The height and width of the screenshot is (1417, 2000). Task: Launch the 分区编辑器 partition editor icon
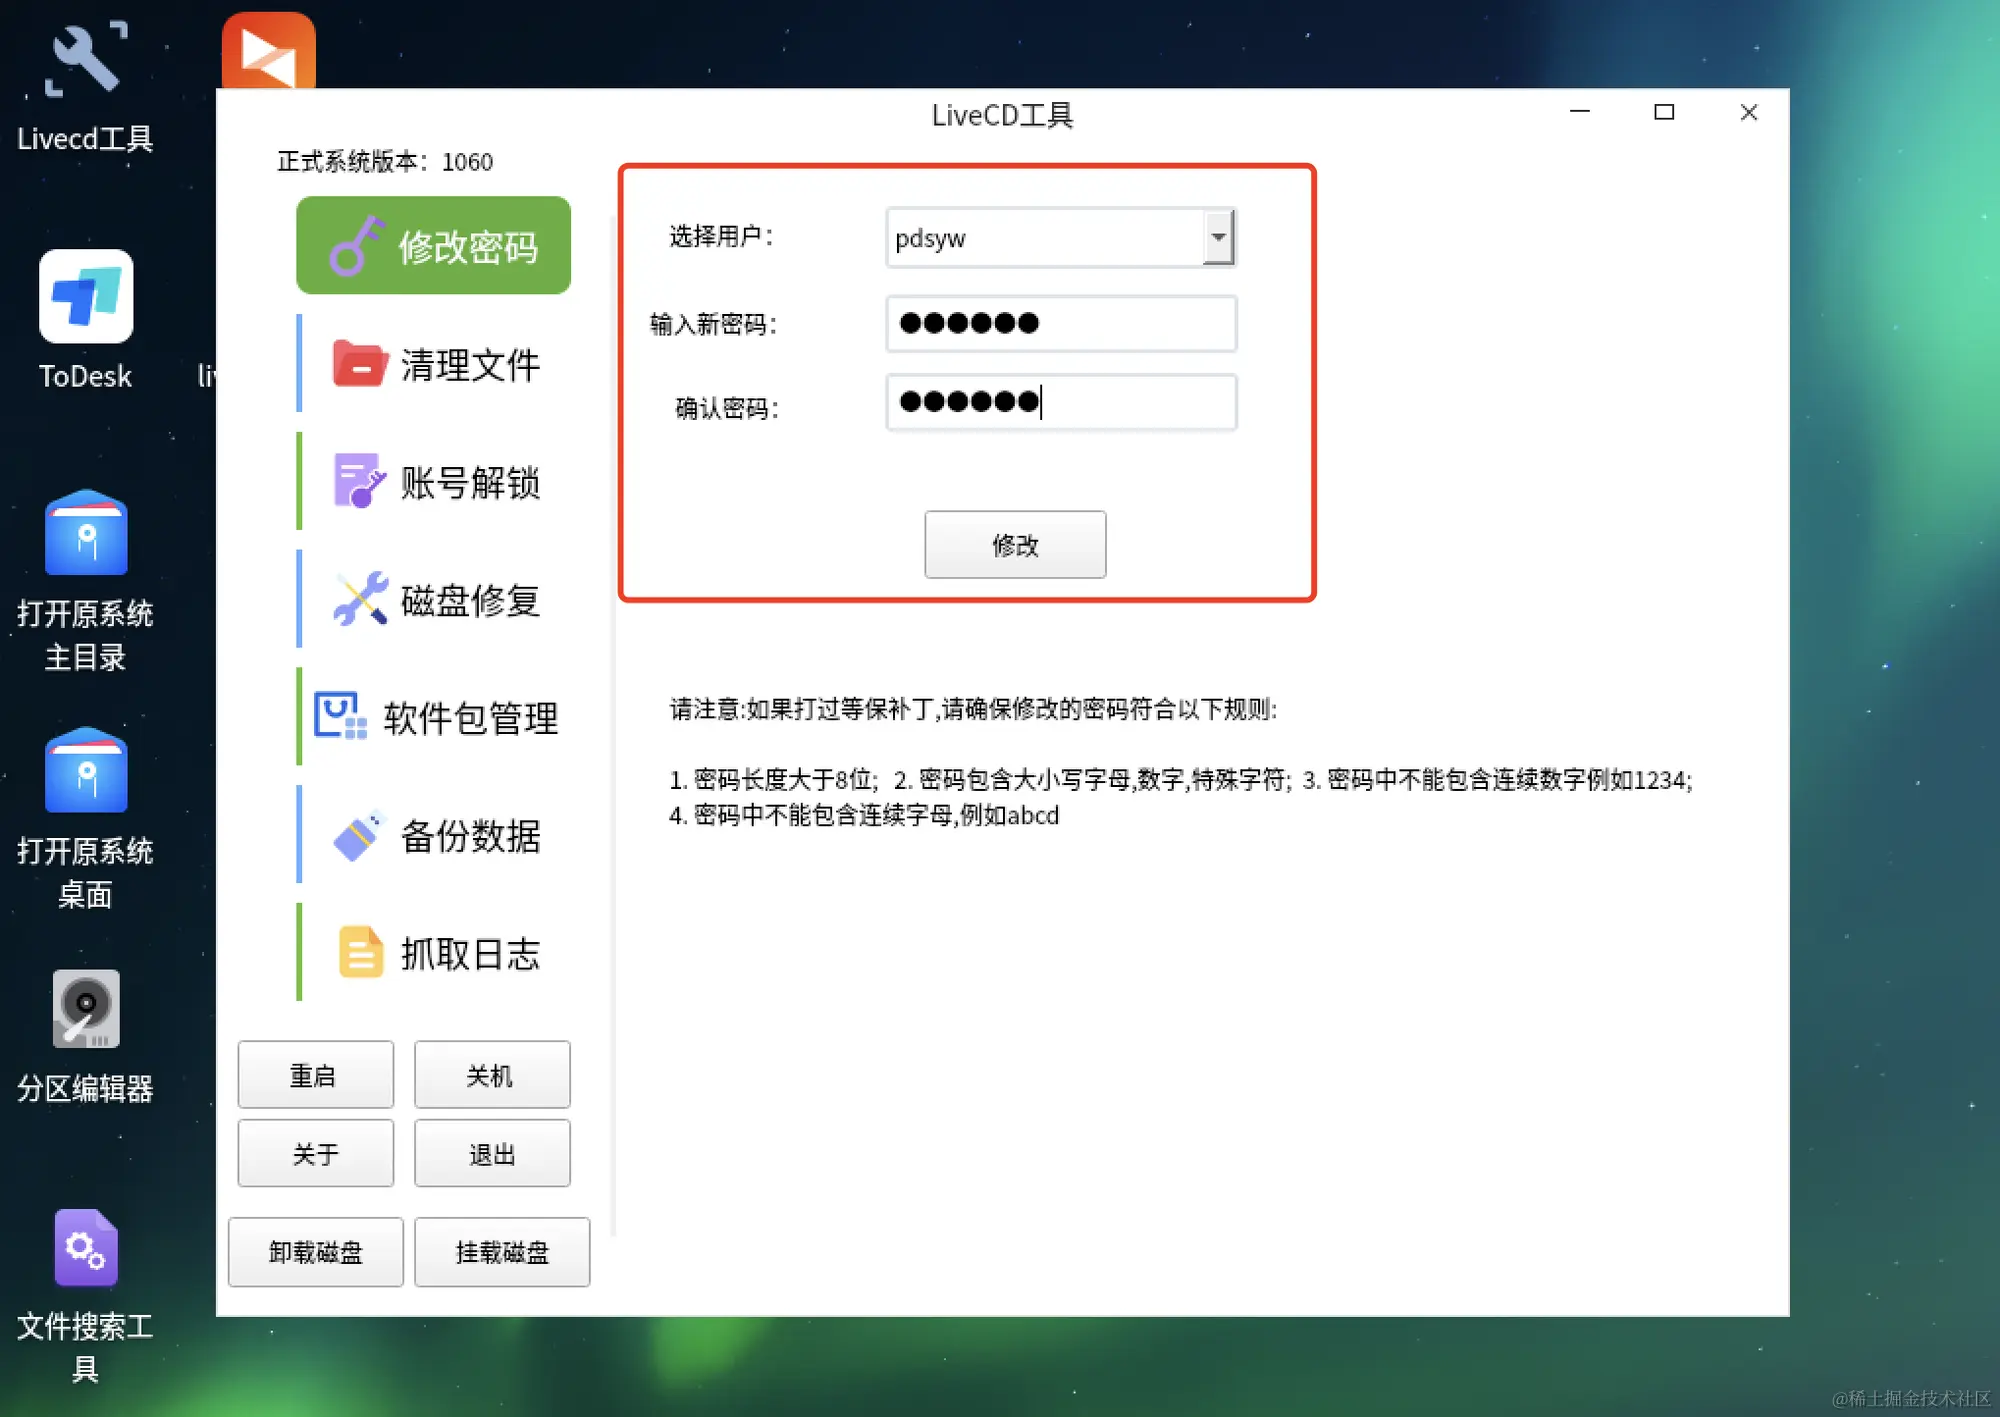tap(86, 1009)
